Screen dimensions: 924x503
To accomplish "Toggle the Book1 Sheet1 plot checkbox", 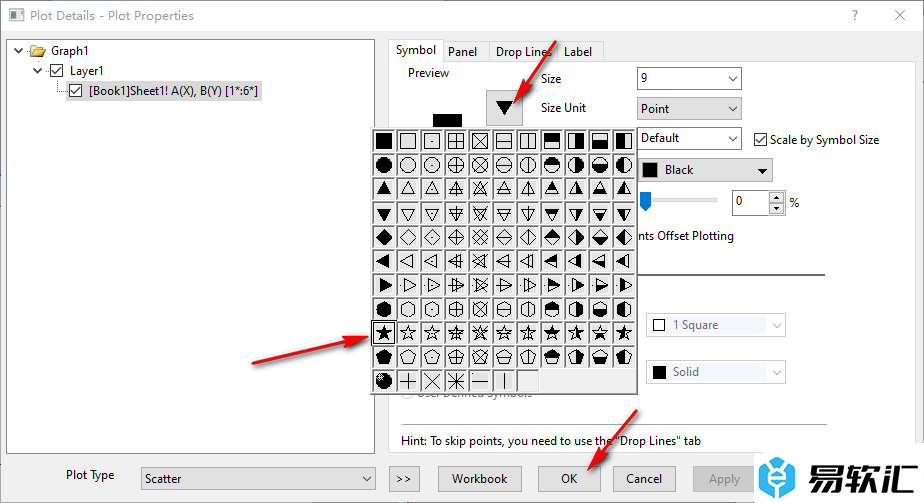I will [75, 91].
